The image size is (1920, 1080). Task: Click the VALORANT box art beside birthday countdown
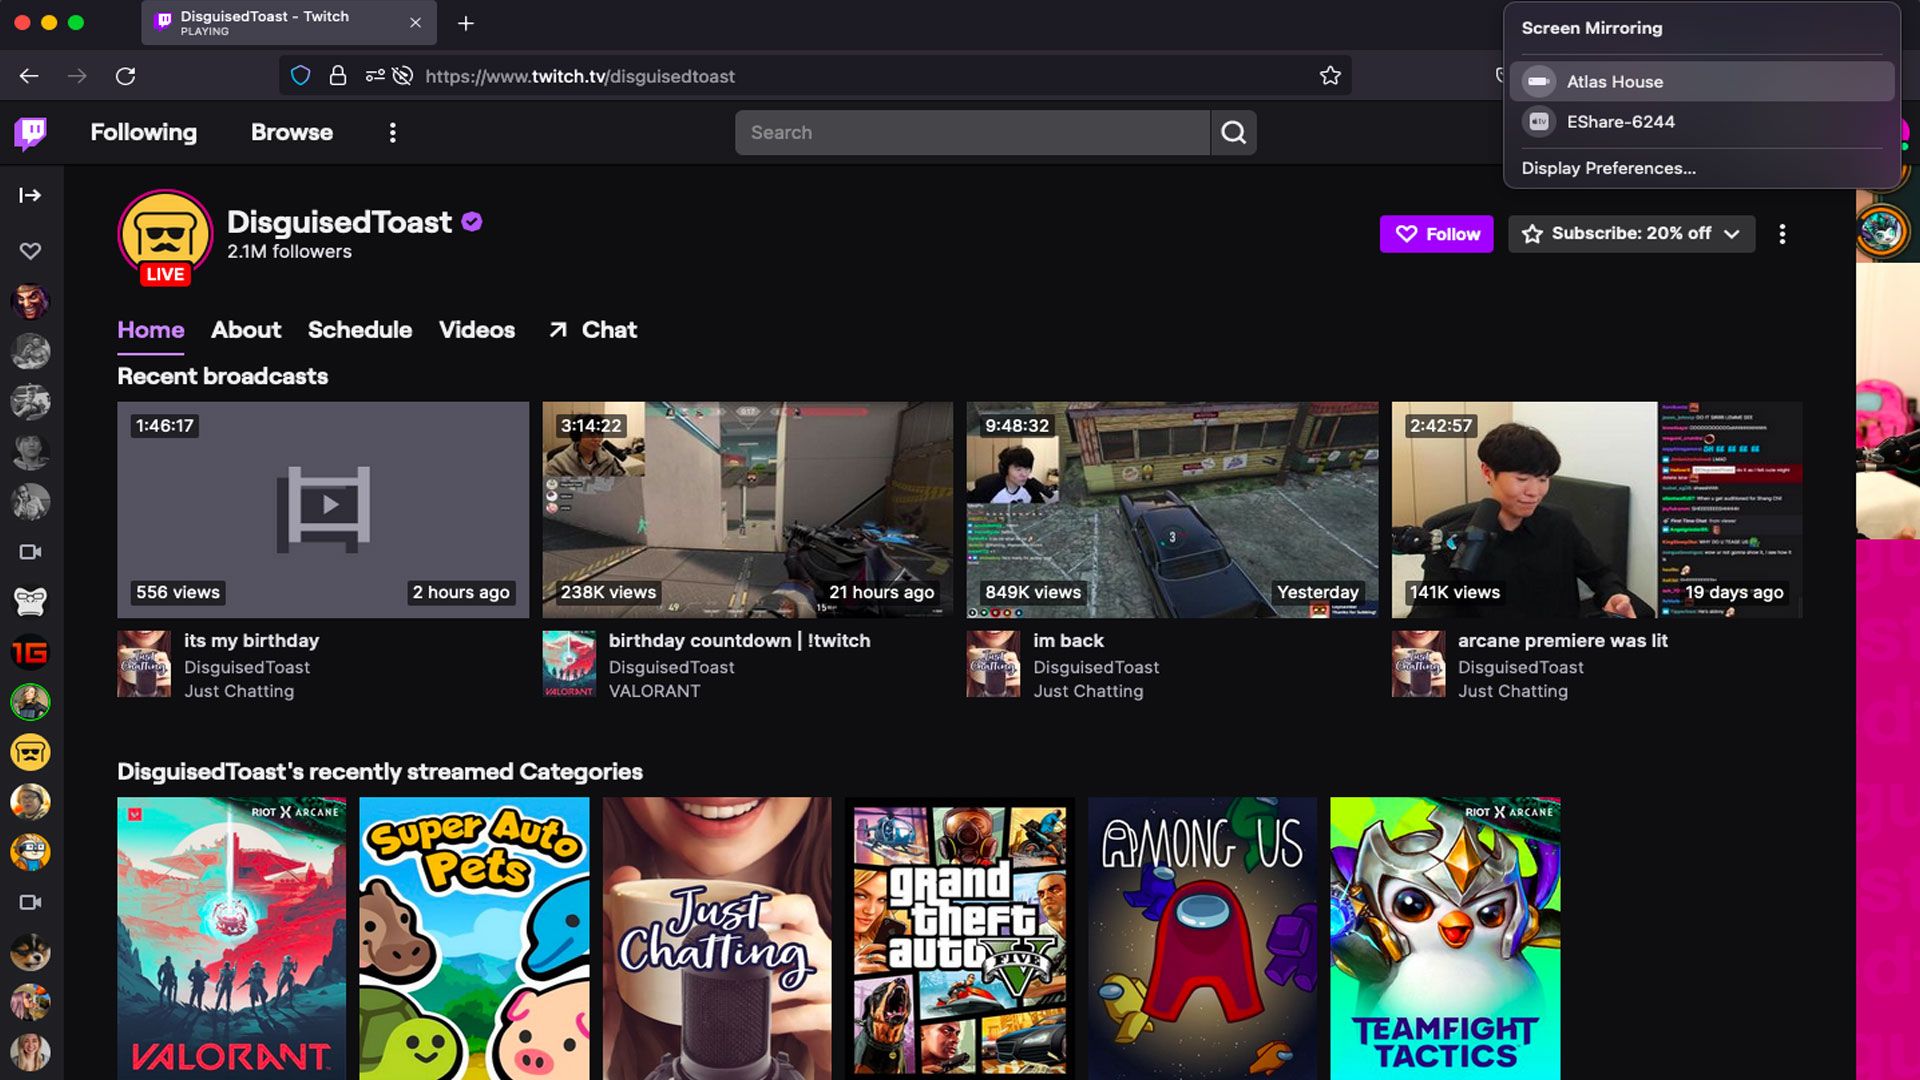click(x=569, y=663)
